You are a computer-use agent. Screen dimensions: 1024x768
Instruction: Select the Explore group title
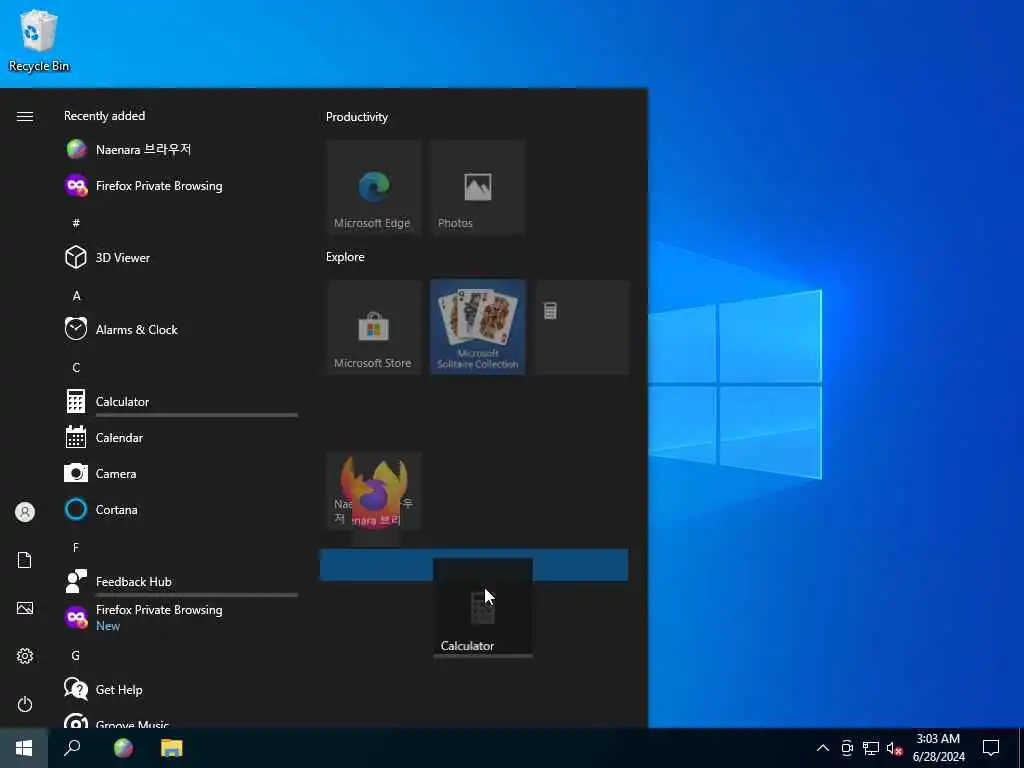pyautogui.click(x=345, y=257)
